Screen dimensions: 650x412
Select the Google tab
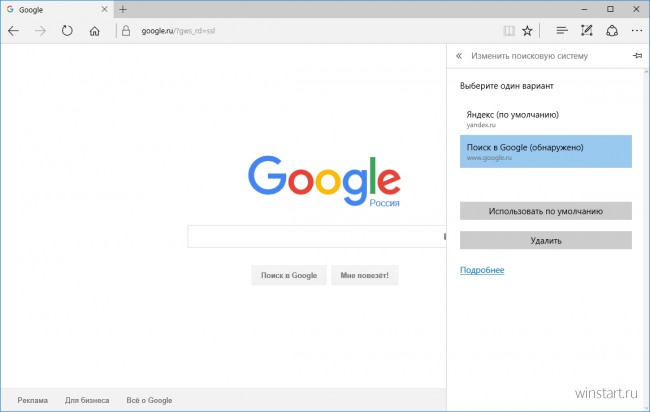tap(56, 10)
